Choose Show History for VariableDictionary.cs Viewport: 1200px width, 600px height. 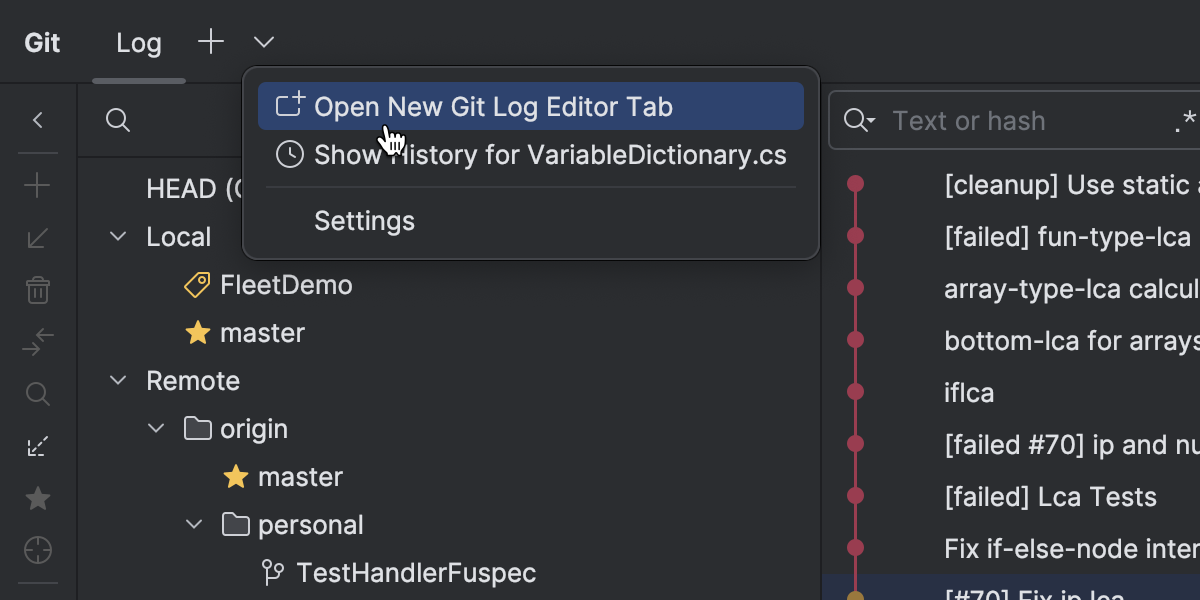point(550,155)
